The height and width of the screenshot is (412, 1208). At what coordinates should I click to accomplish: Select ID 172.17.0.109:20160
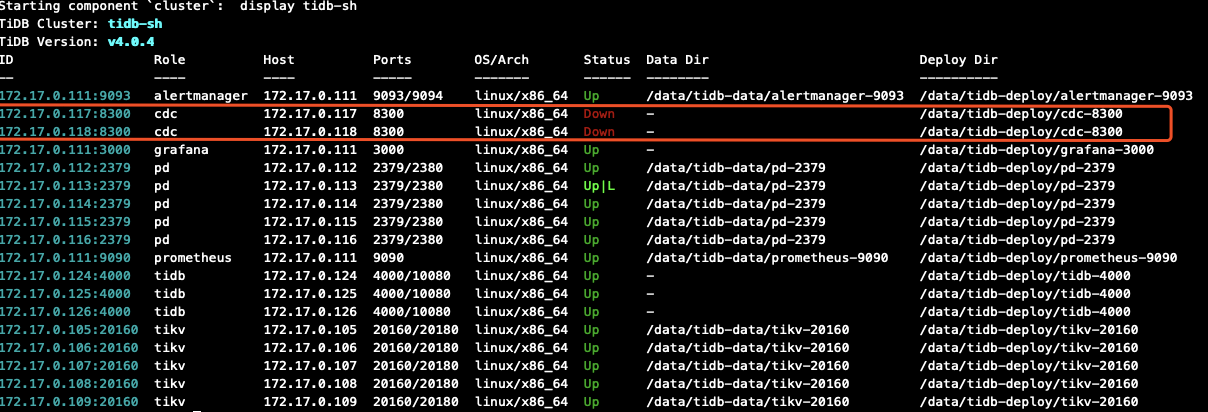[70, 402]
